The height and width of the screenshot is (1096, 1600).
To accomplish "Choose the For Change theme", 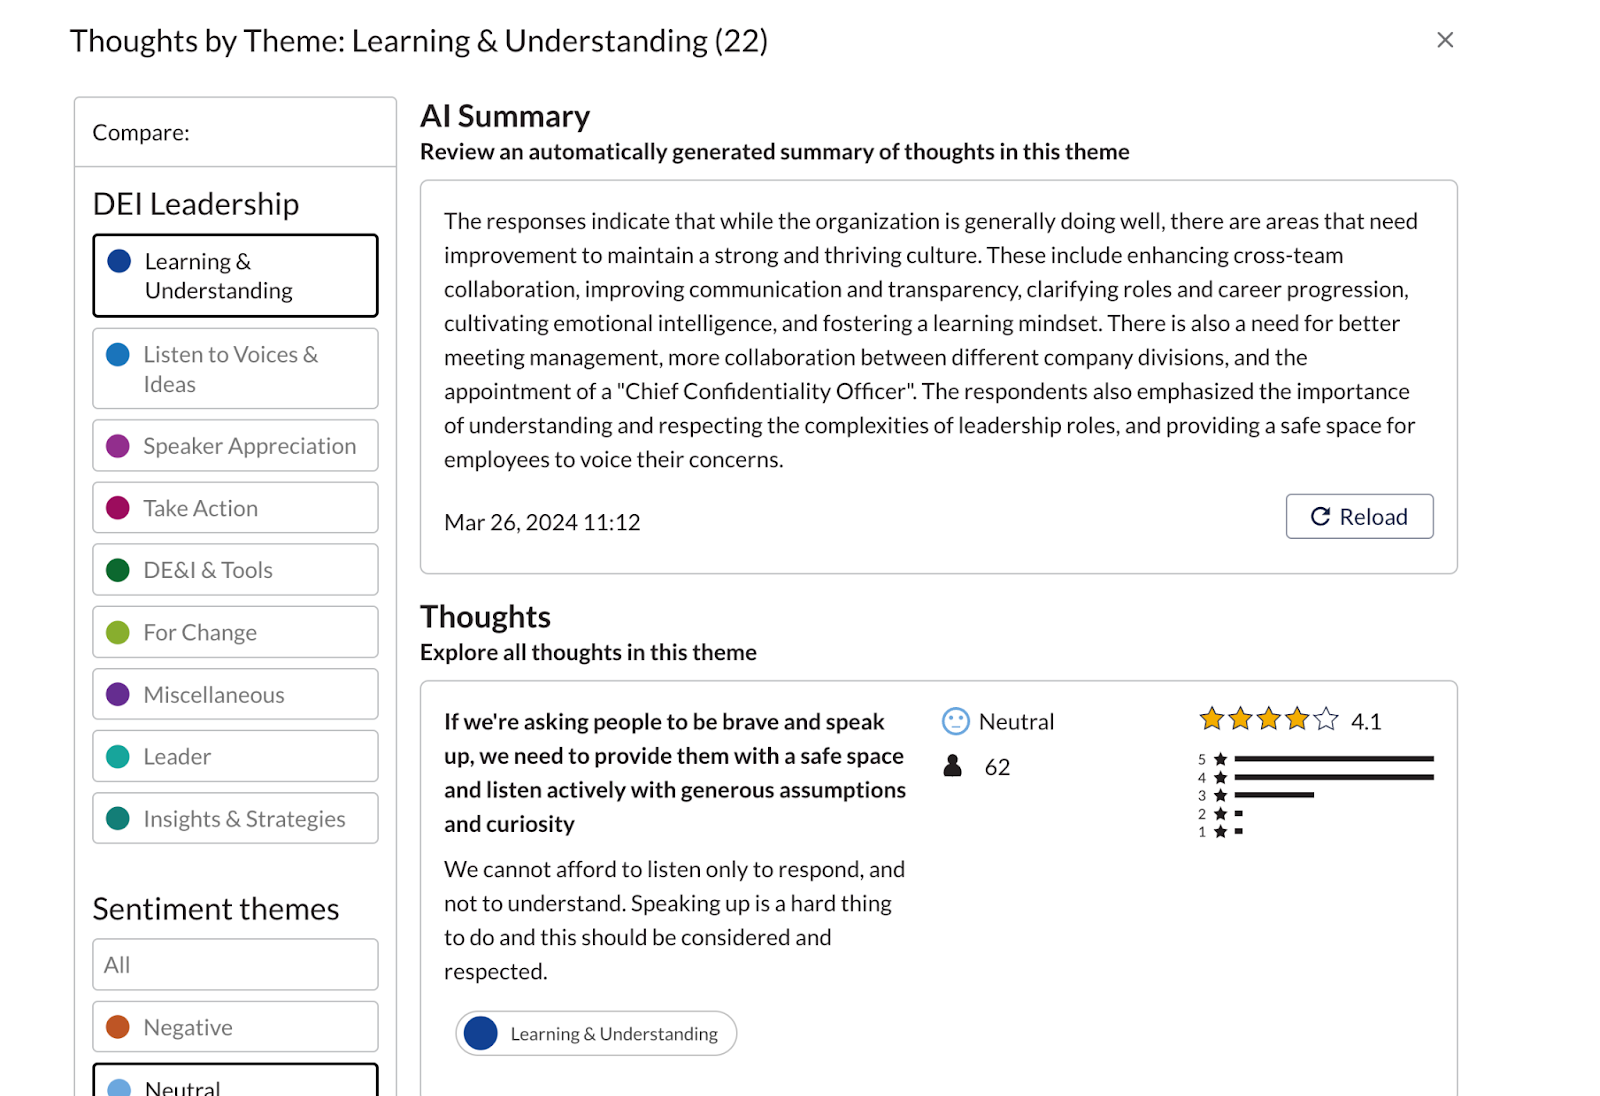I will click(235, 632).
